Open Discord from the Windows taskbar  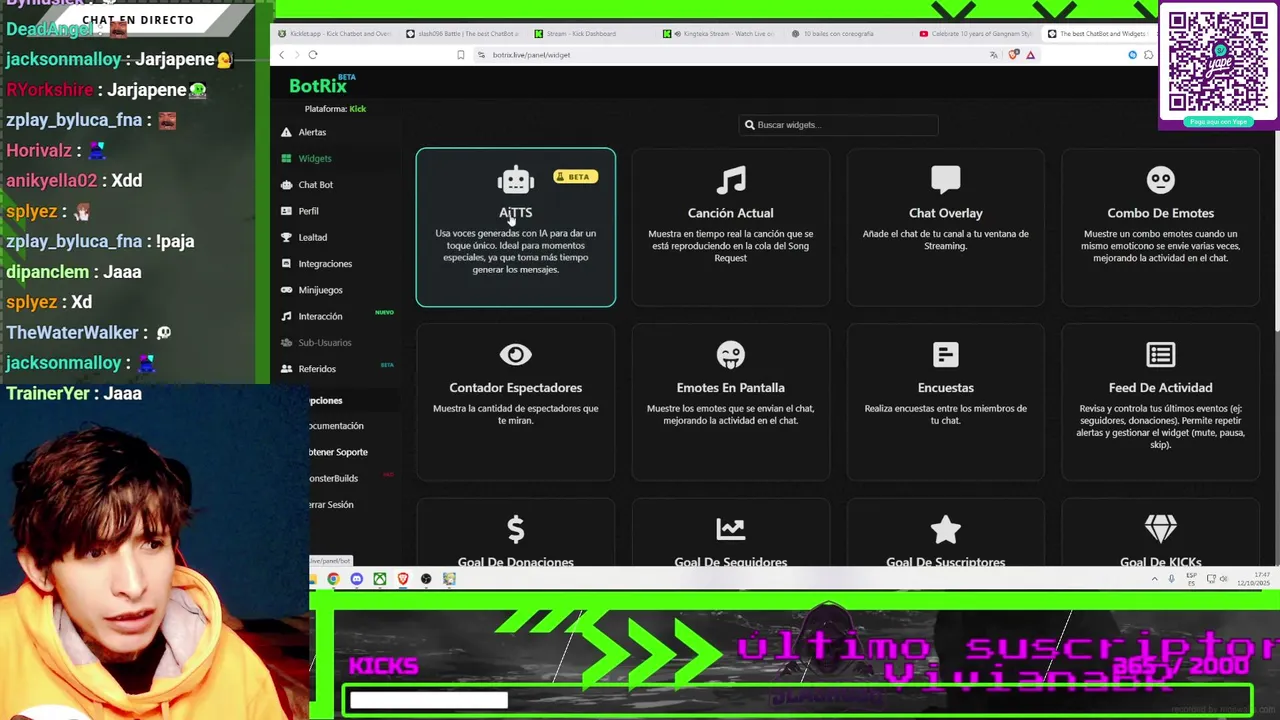point(356,579)
